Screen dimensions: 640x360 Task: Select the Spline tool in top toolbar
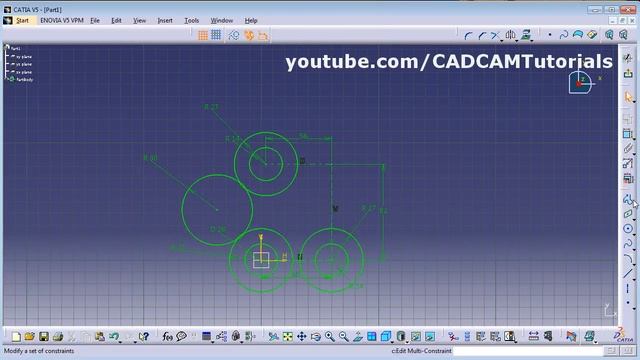pos(564,36)
